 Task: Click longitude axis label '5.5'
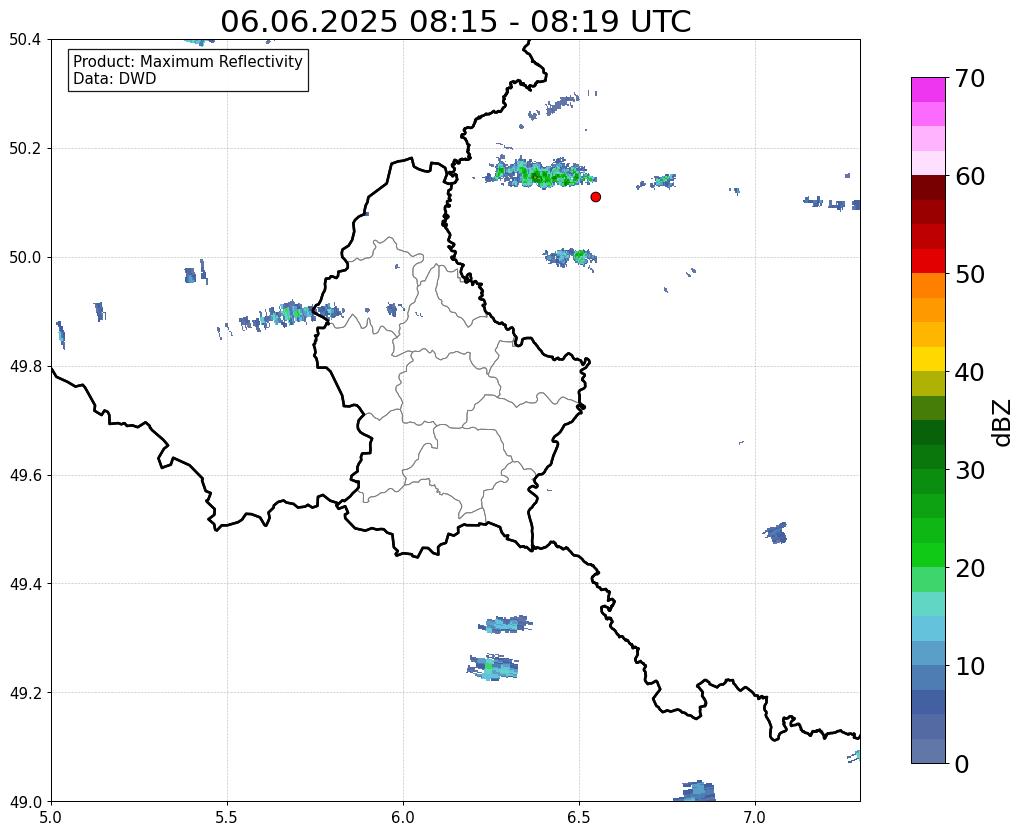point(227,818)
